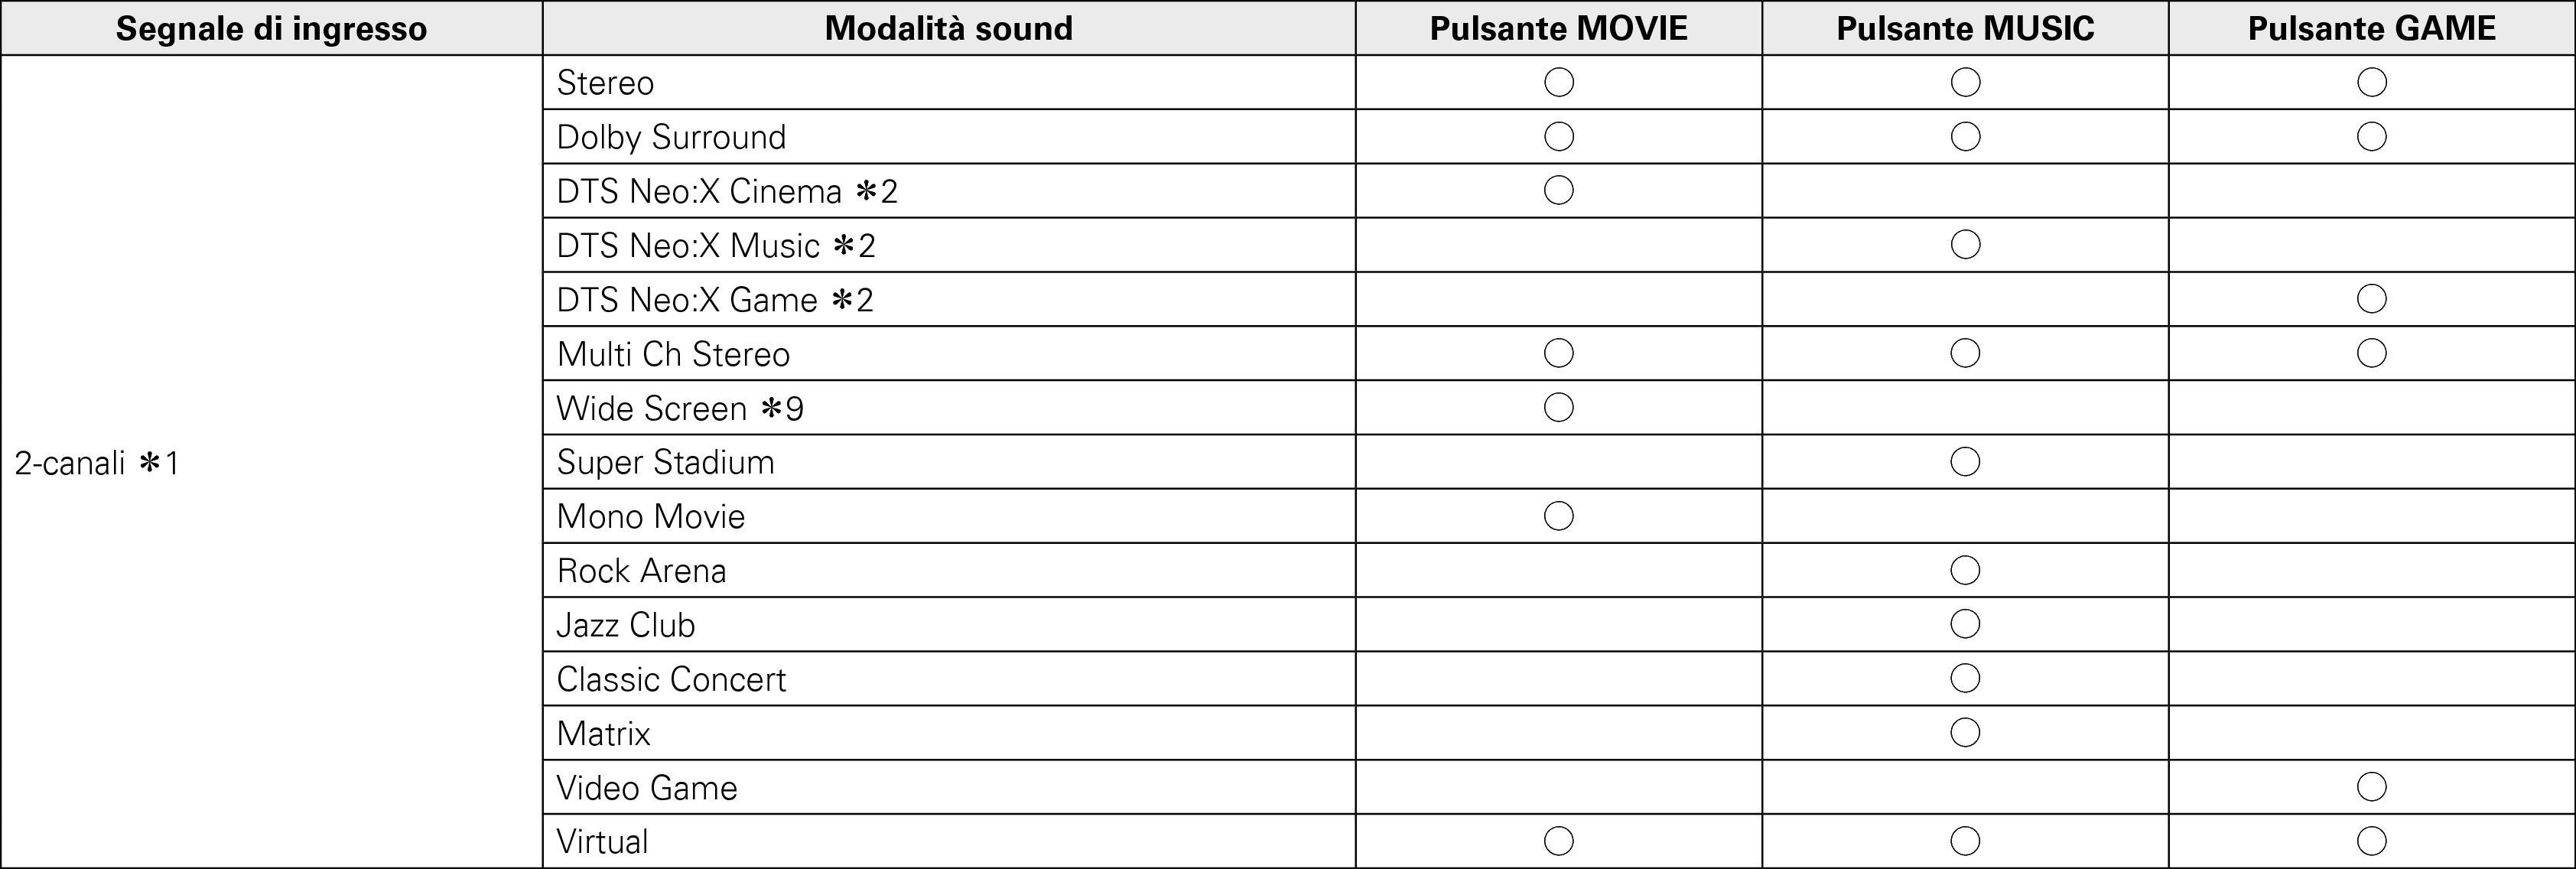Select the Video Game circle marker
The image size is (2576, 869).
pyautogui.click(x=2371, y=787)
